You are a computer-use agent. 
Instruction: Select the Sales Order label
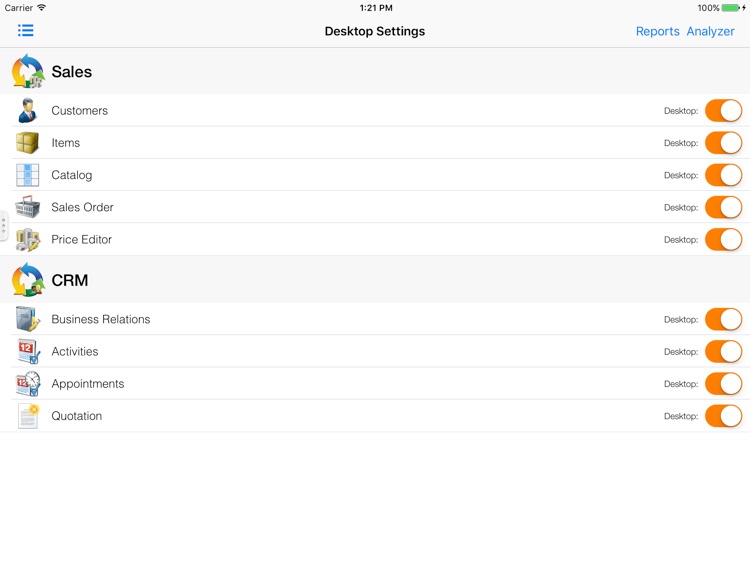(82, 207)
